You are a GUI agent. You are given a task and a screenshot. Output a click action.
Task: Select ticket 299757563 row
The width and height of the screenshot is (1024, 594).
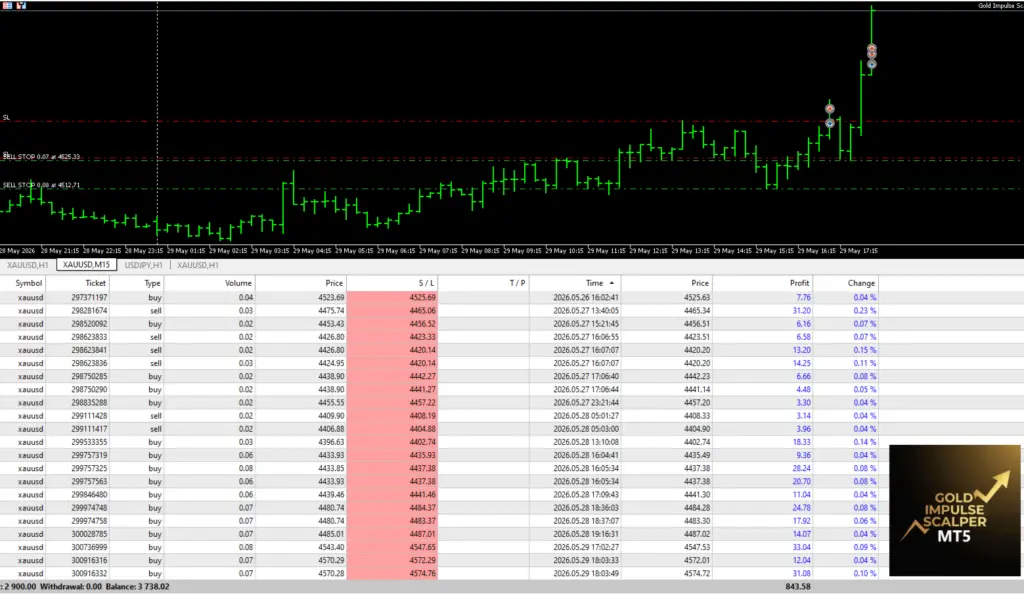439,482
